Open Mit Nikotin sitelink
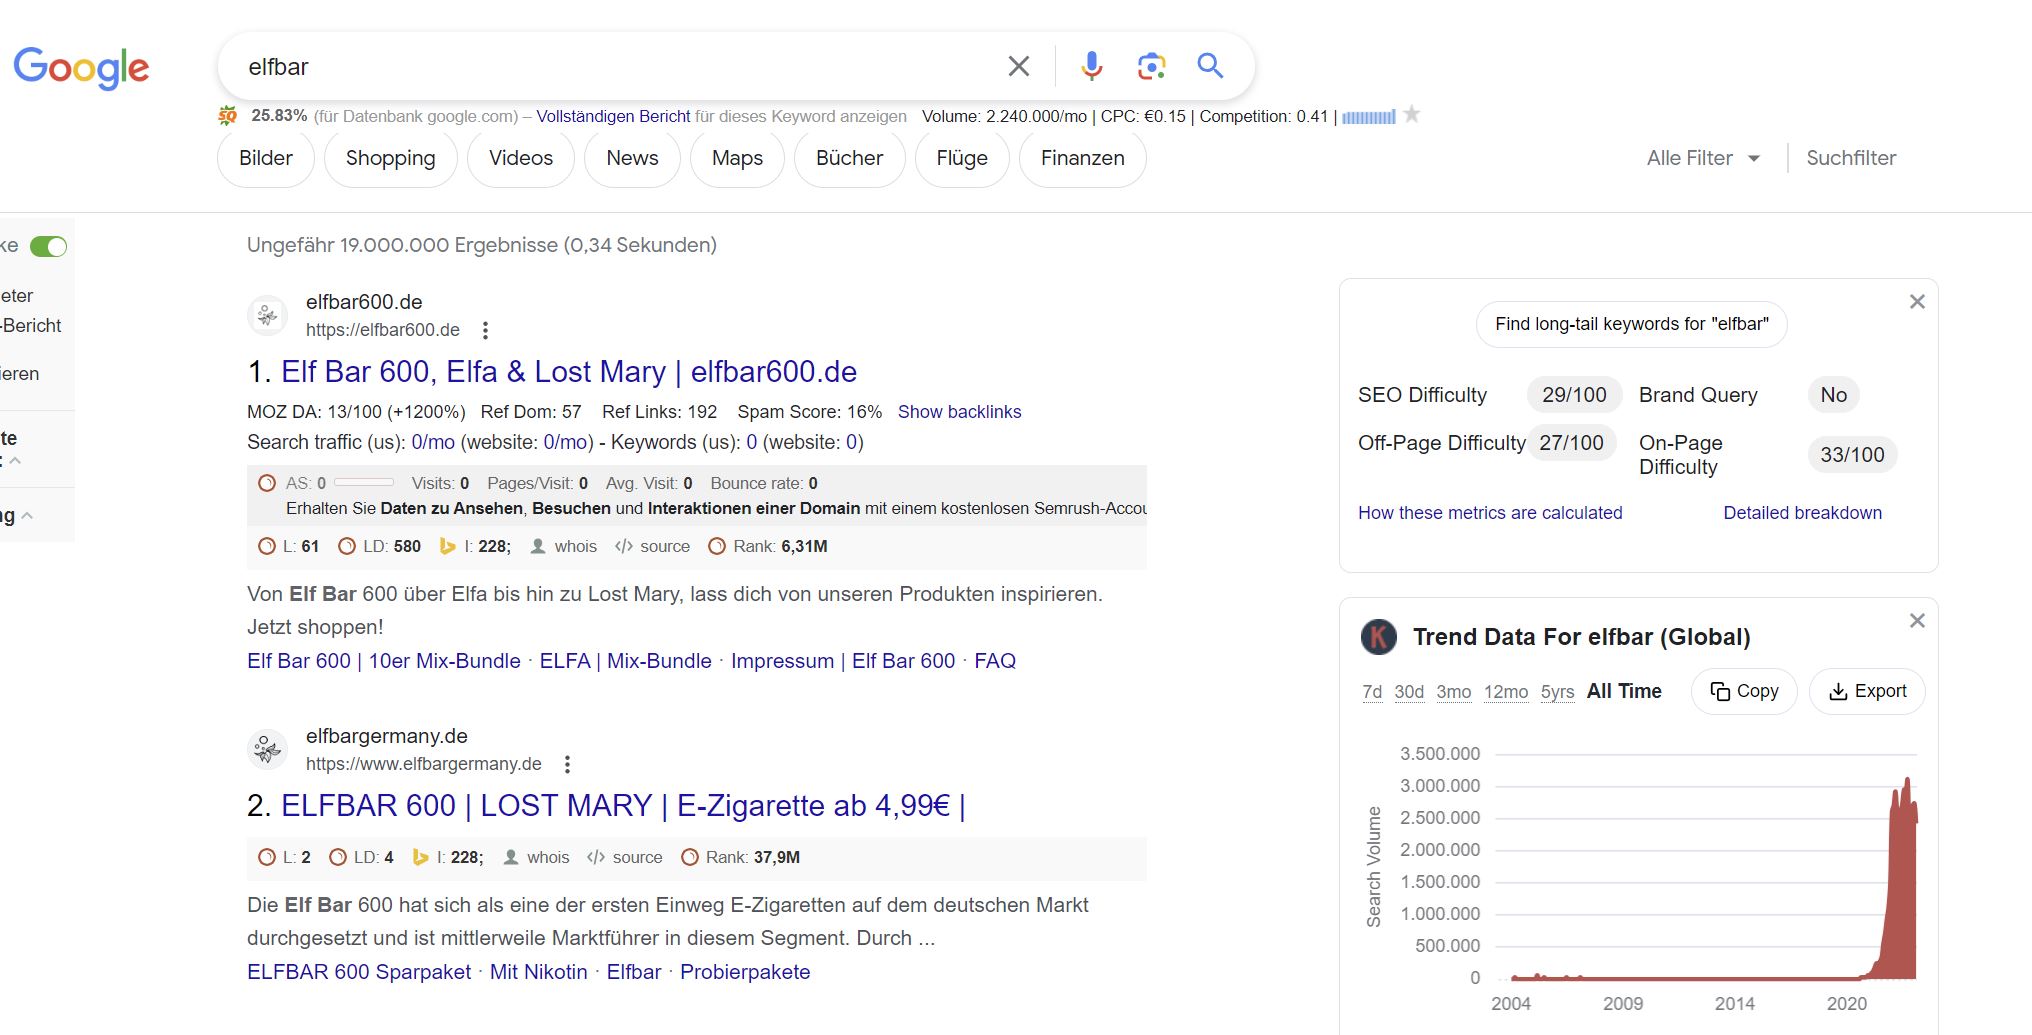This screenshot has height=1035, width=2032. 539,972
